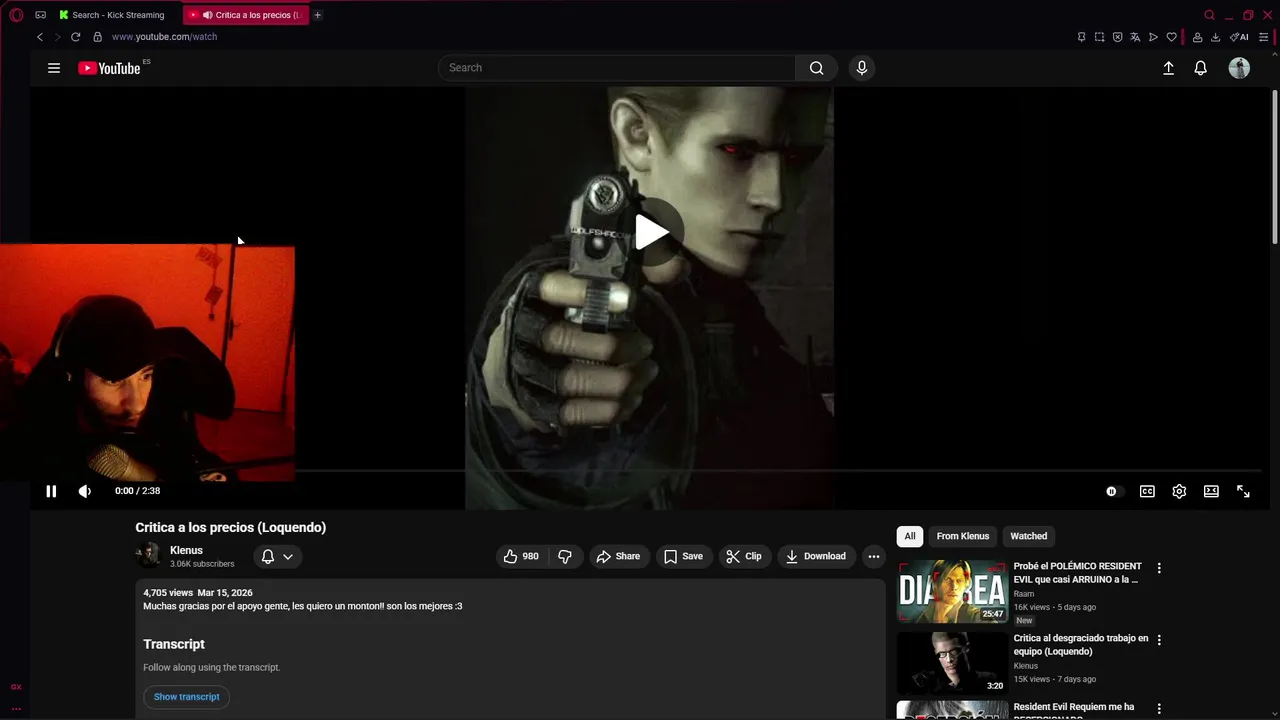Focus the YouTube search field

click(x=617, y=68)
